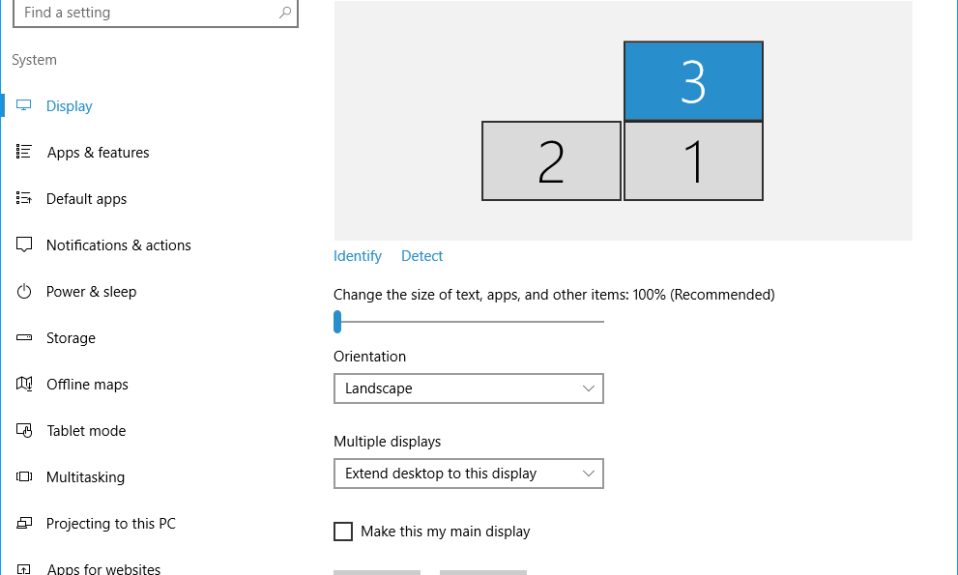958x575 pixels.
Task: Click the Identify link
Action: [x=357, y=256]
